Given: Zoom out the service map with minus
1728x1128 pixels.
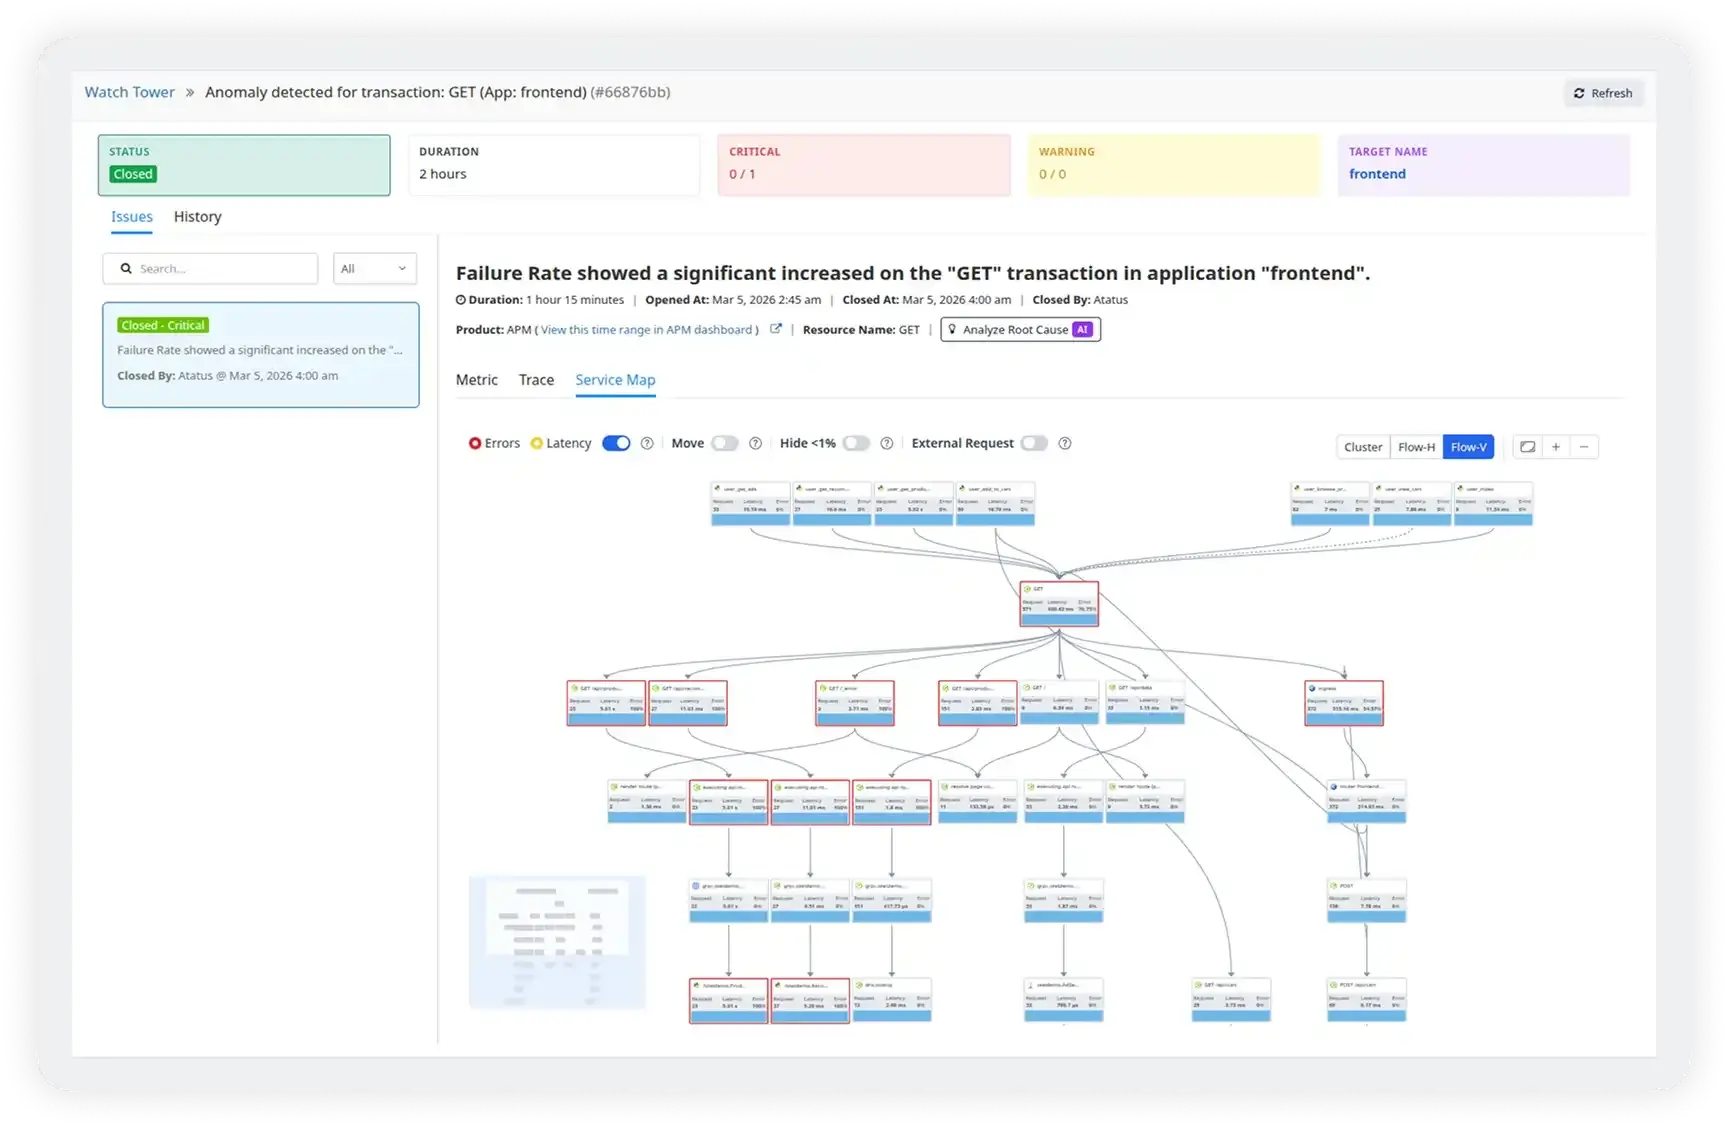Looking at the screenshot, I should tap(1584, 447).
